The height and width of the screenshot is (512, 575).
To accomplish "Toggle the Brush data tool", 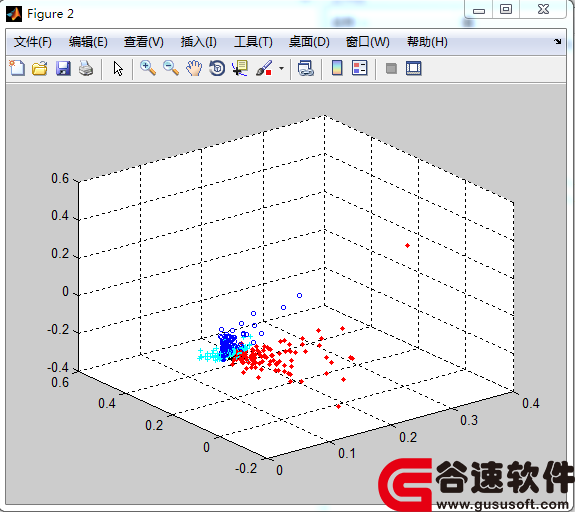I will pos(264,68).
